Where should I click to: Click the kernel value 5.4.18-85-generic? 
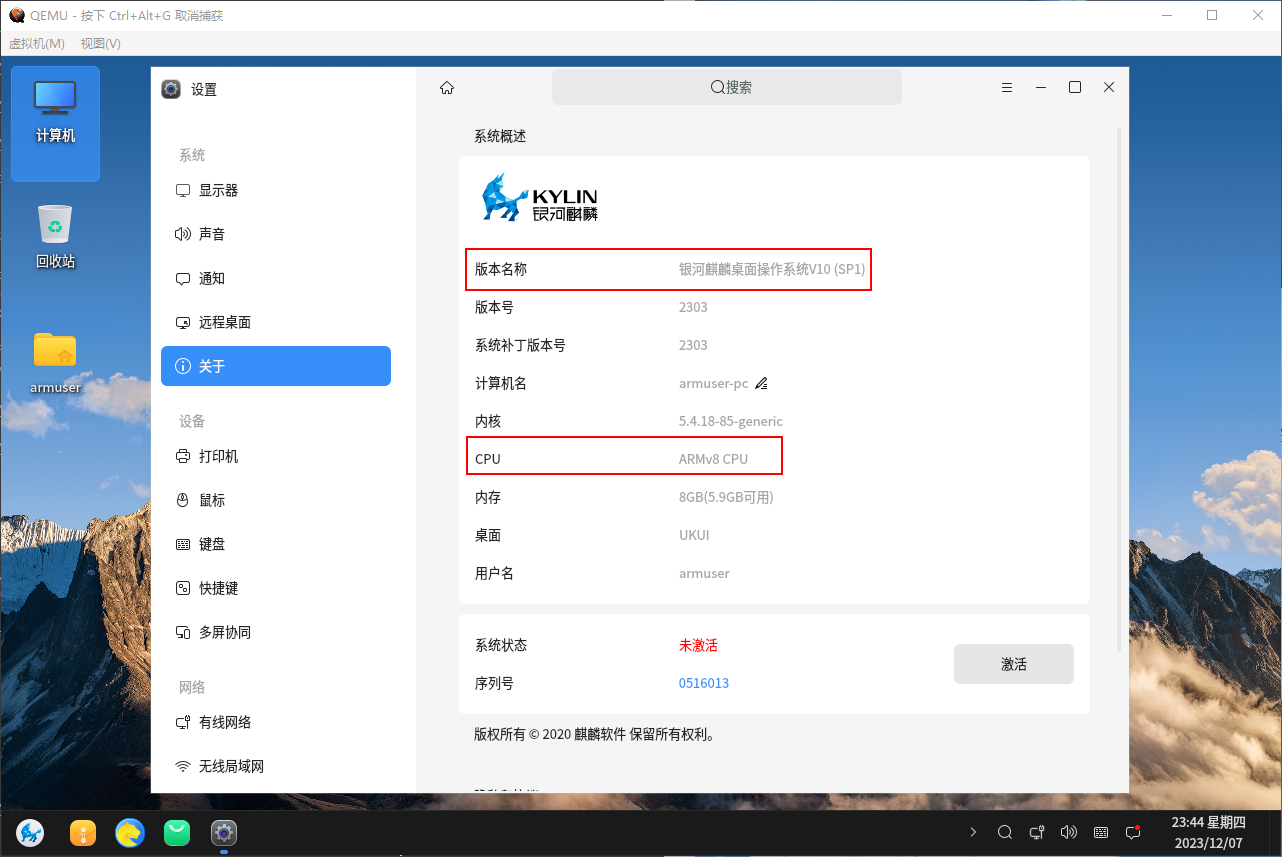731,421
